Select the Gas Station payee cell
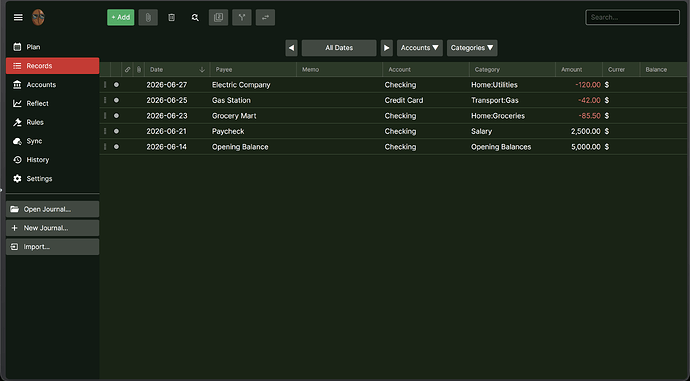 click(253, 100)
